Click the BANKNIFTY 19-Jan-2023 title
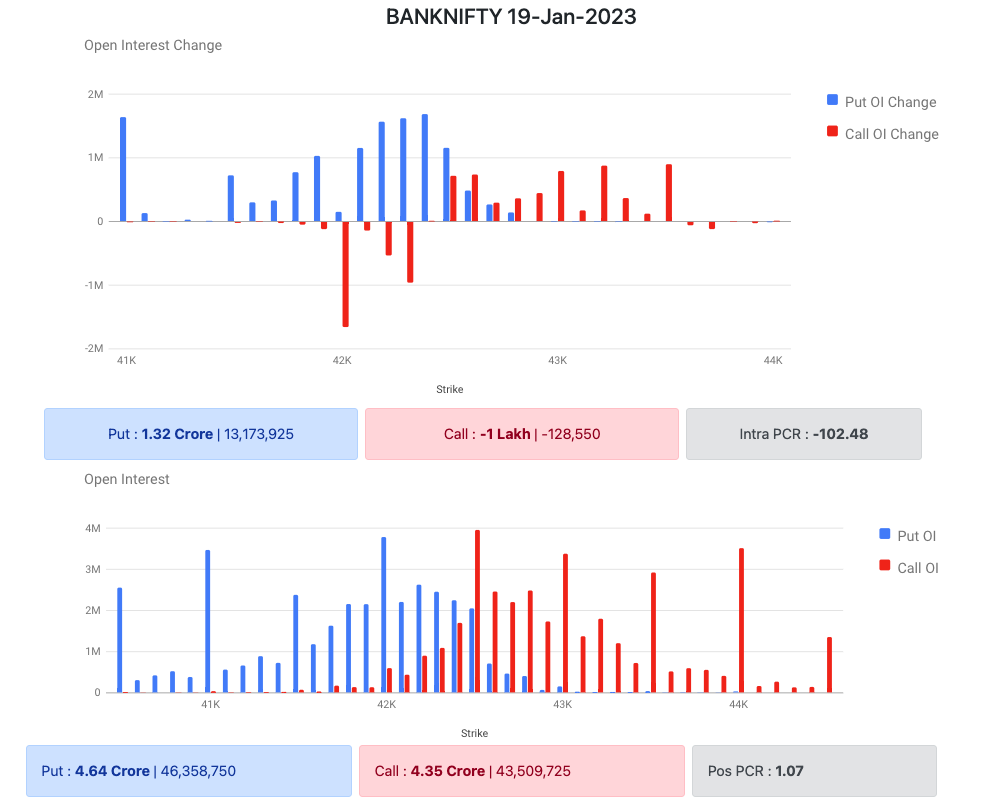Screen dimensions: 982x808 pyautogui.click(x=511, y=17)
